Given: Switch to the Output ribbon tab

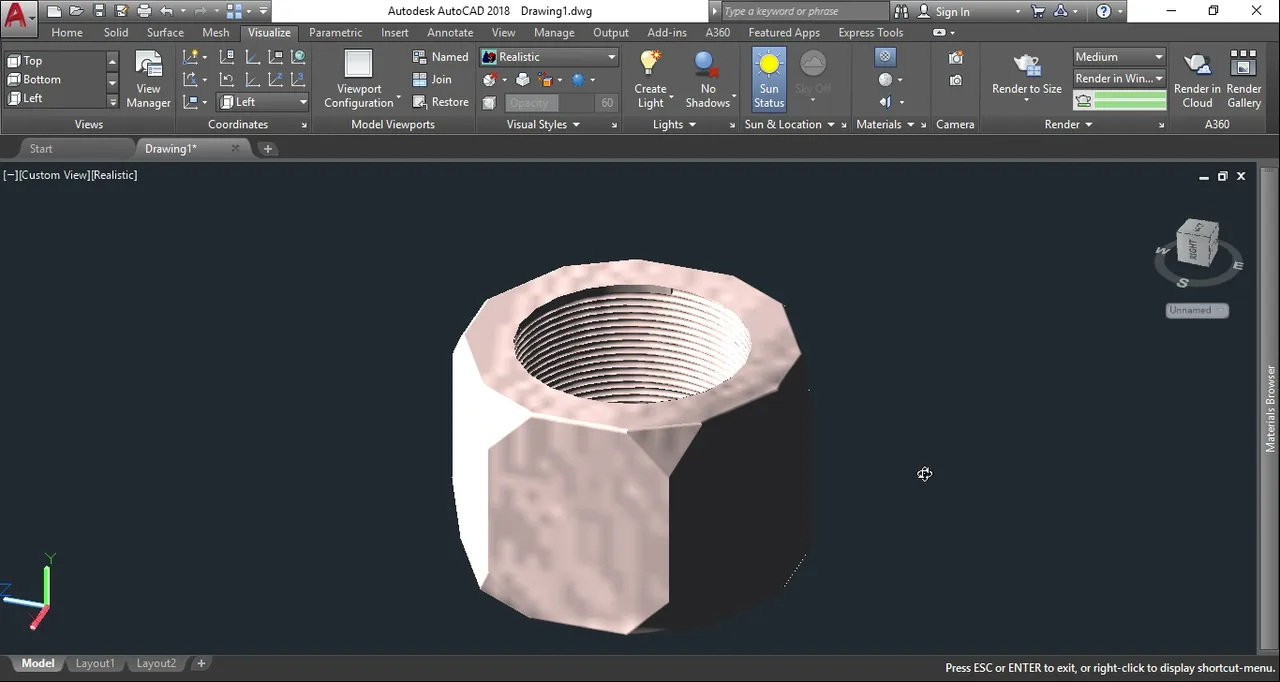Looking at the screenshot, I should (611, 32).
